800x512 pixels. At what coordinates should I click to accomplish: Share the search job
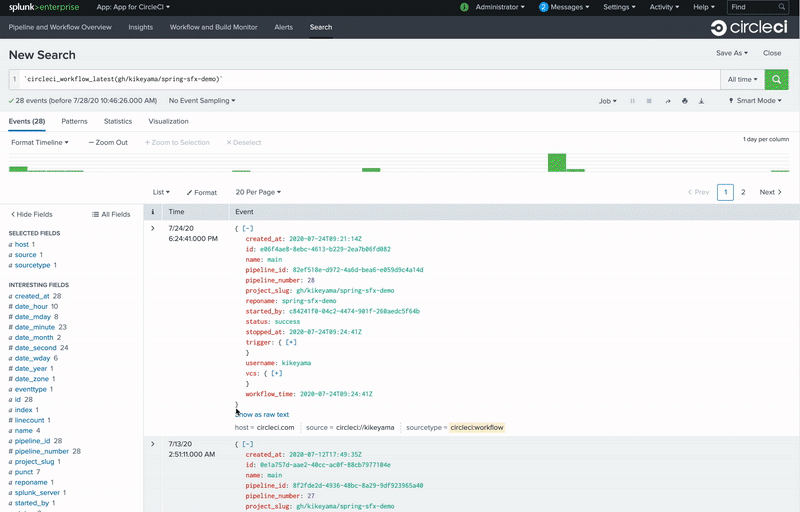point(668,101)
